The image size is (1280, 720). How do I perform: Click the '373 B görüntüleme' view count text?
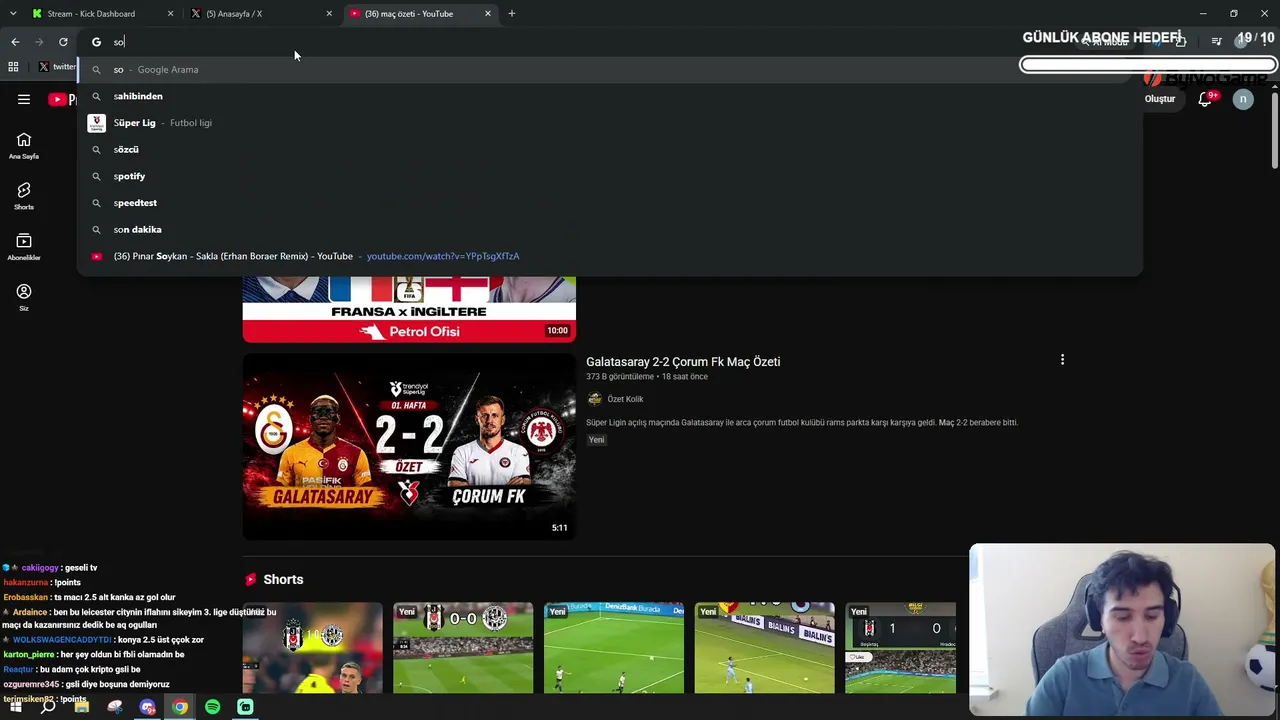point(620,377)
